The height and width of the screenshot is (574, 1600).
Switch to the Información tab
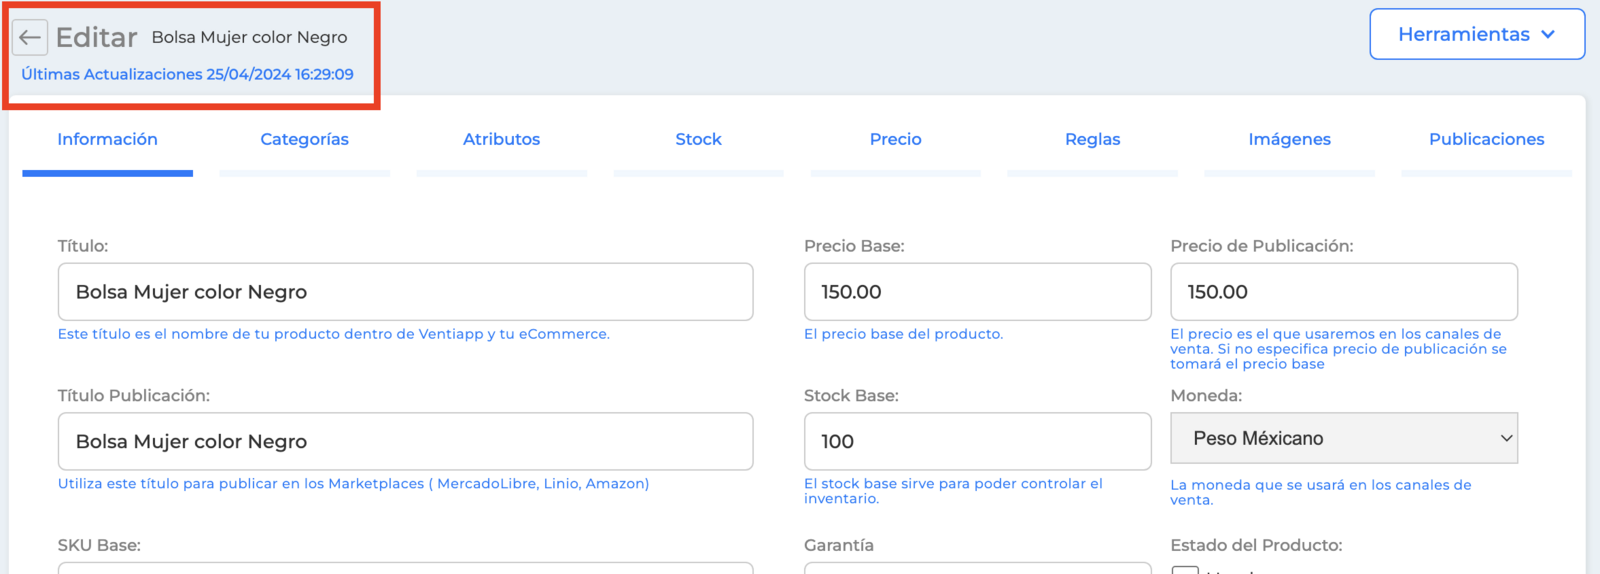coord(107,139)
